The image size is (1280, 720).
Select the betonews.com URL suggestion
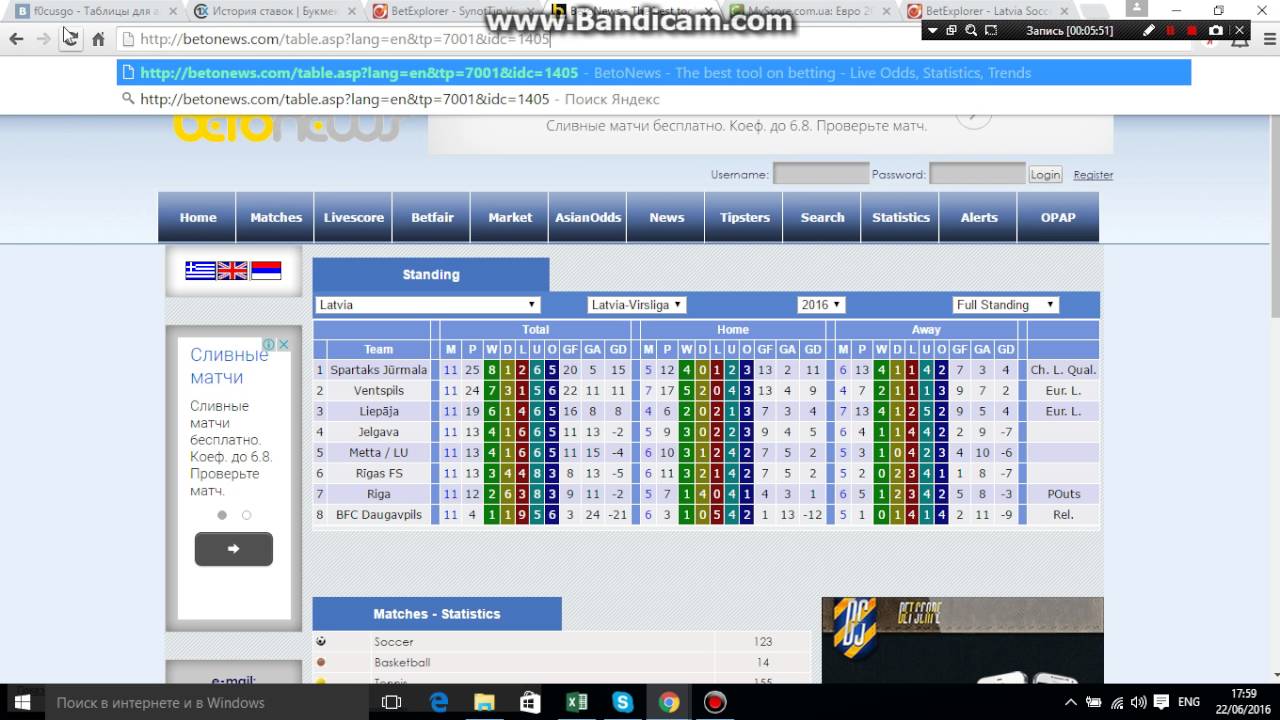[x=654, y=73]
